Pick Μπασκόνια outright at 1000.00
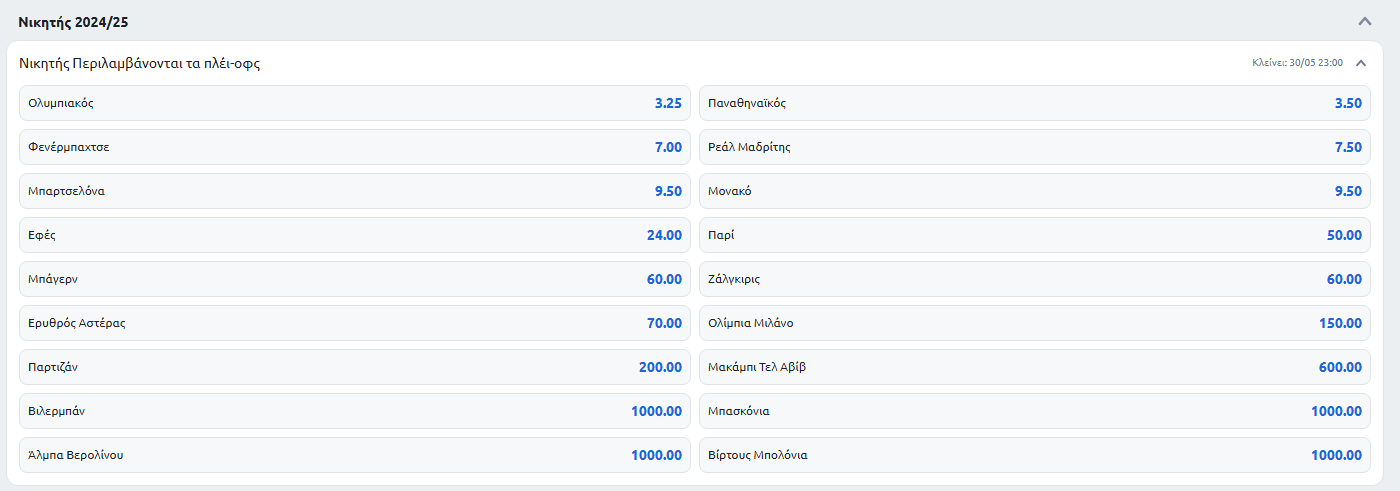Screen dimensions: 1400x491 click(x=1034, y=411)
